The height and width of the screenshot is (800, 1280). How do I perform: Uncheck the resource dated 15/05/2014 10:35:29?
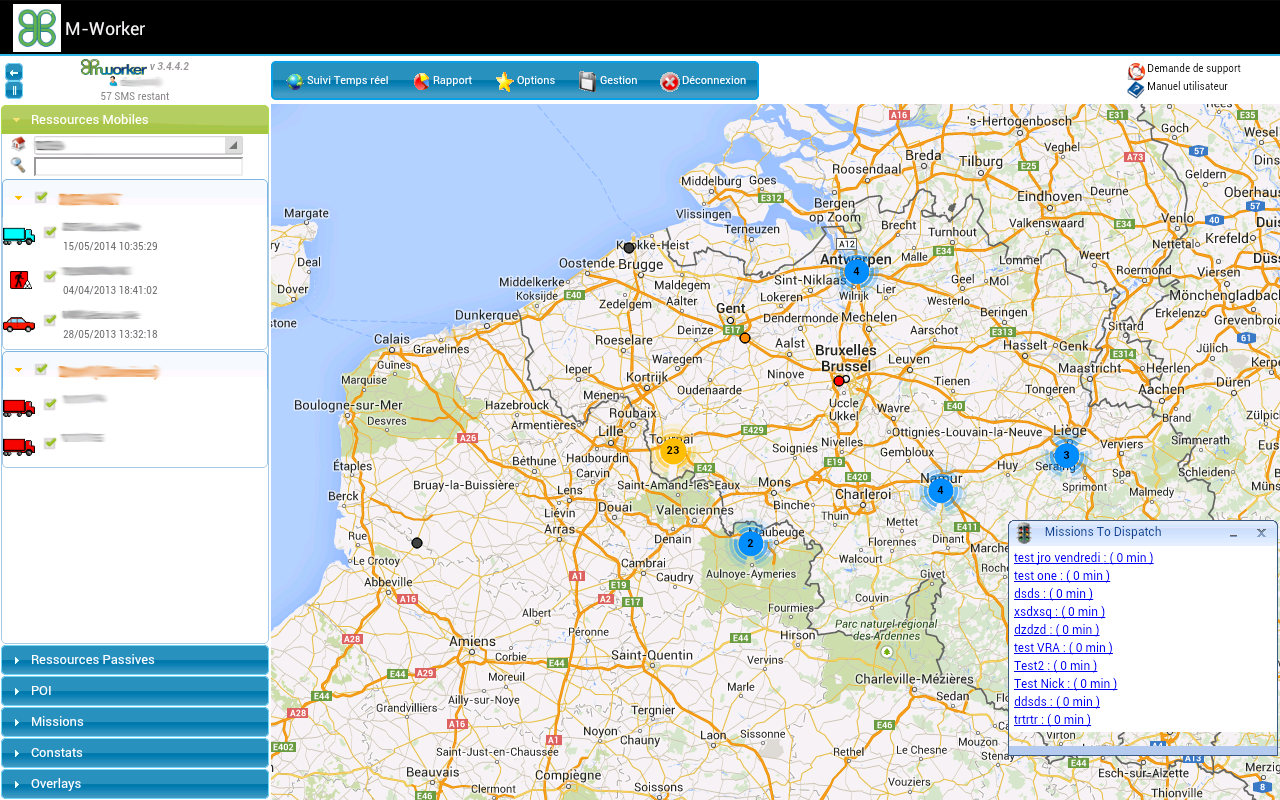pos(50,232)
